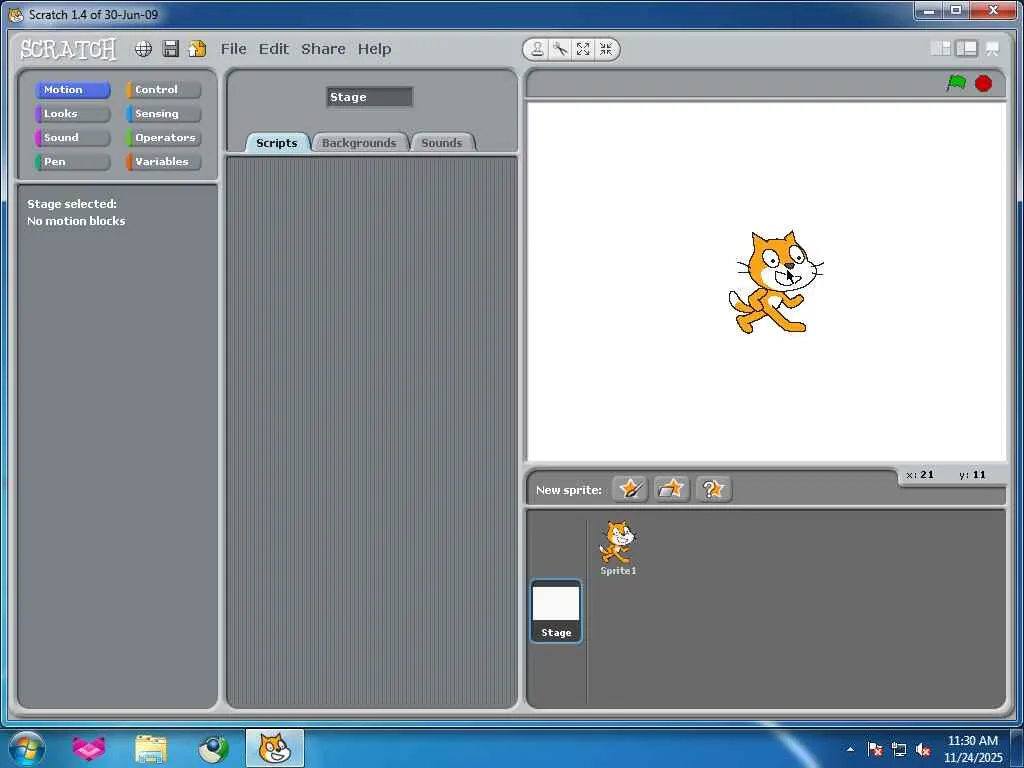
Task: Get a surprise sprite
Action: click(713, 488)
